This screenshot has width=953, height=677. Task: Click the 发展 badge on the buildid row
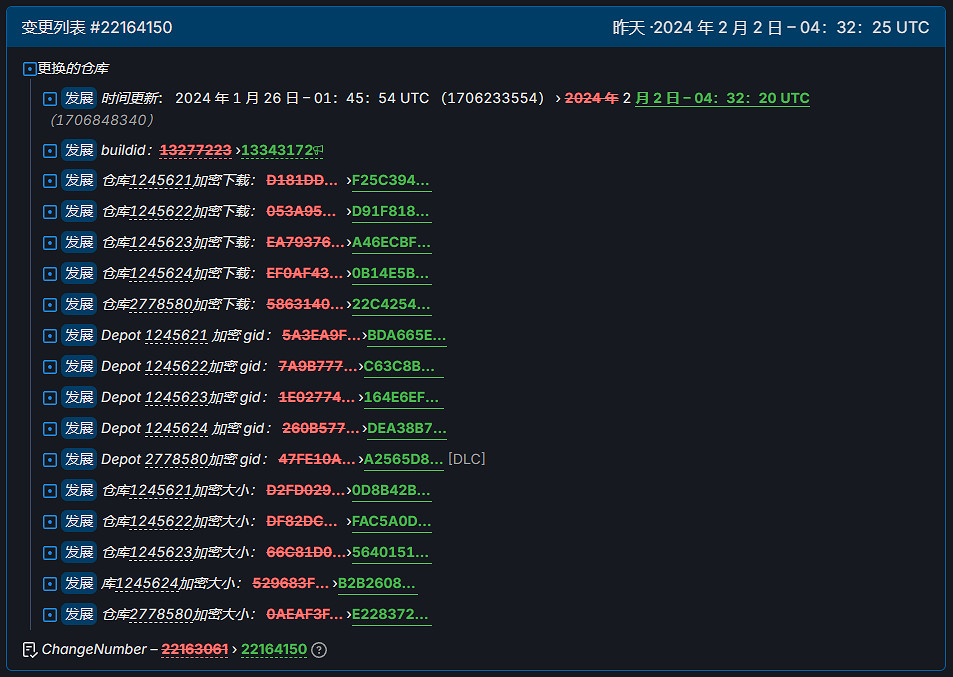(x=79, y=151)
